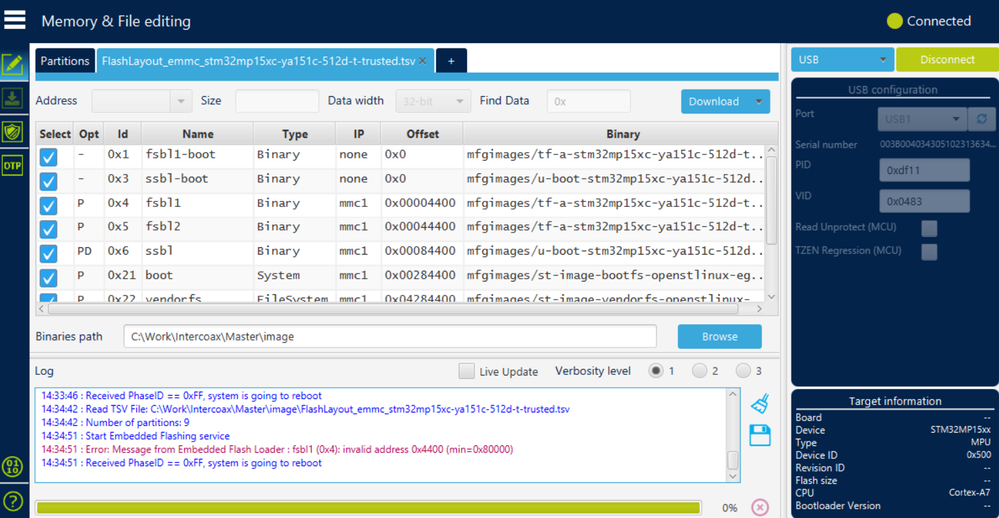The height and width of the screenshot is (518, 999).
Task: Refresh the USB port list
Action: pos(982,119)
